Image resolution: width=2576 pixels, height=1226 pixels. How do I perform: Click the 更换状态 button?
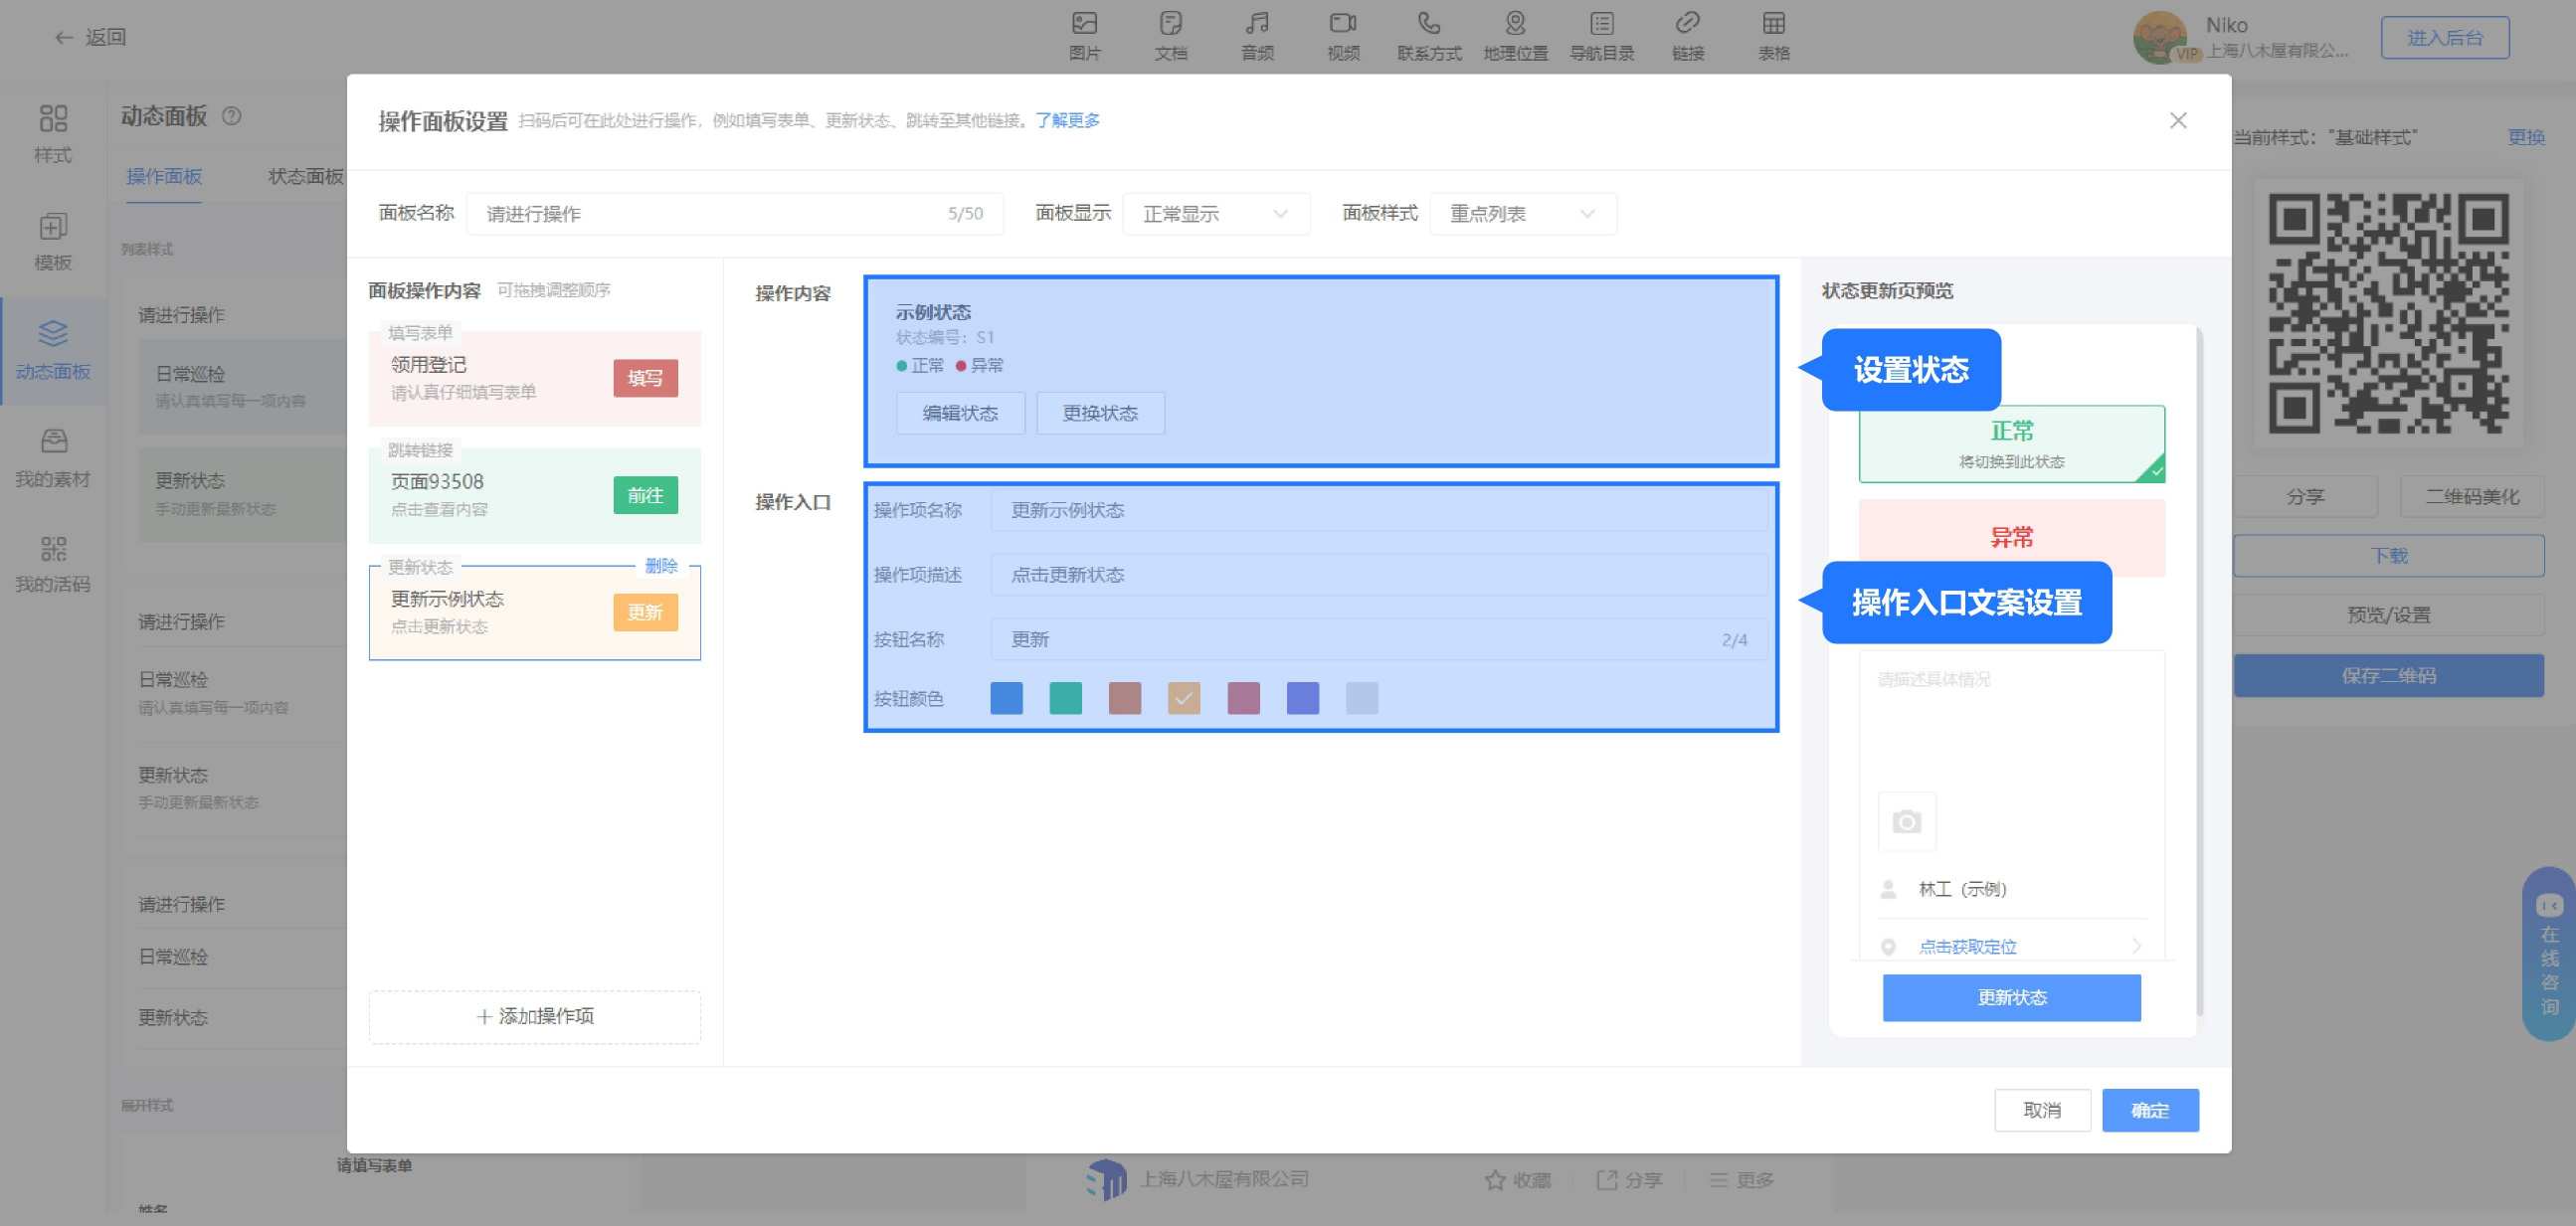[1100, 413]
